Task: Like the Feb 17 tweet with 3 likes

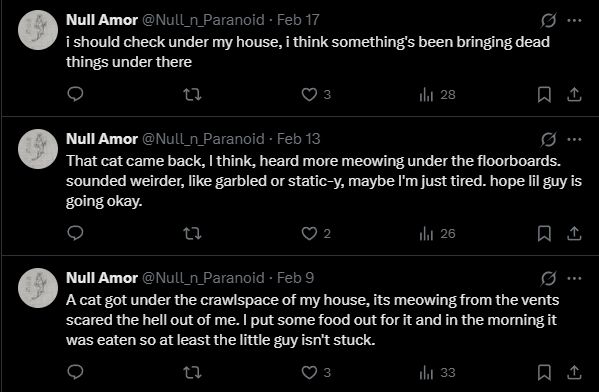Action: point(316,94)
